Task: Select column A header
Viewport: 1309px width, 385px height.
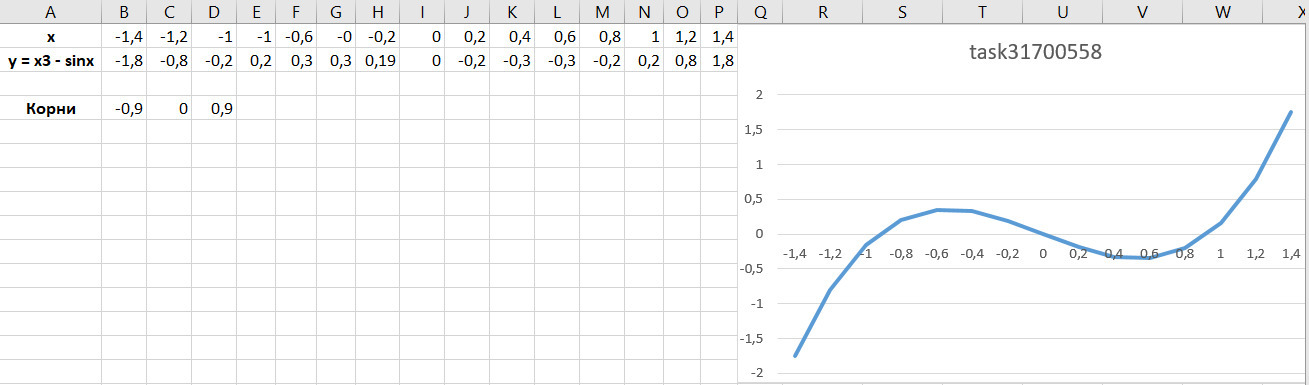Action: tap(50, 12)
